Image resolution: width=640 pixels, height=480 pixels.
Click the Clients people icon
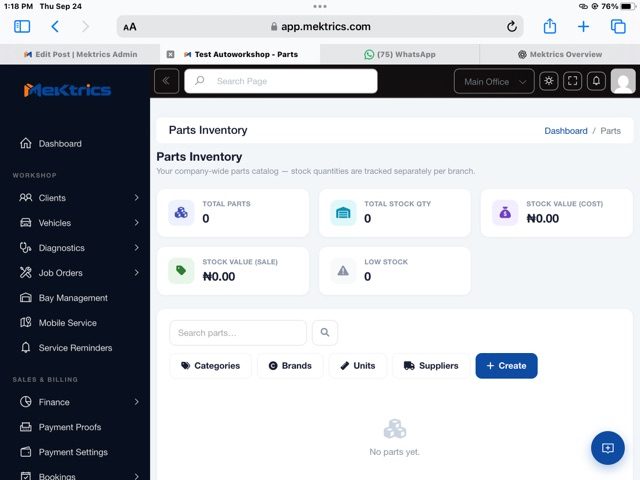click(25, 198)
